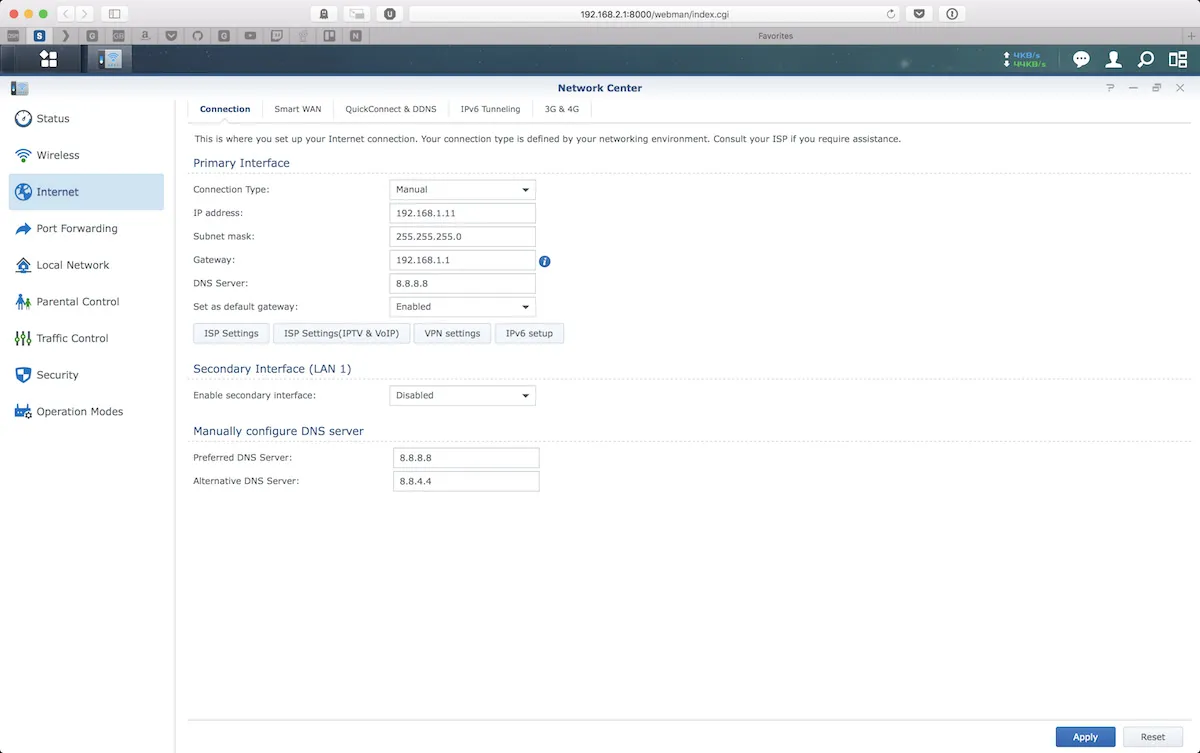Open the widgets panel icon
1200x753 pixels.
click(x=1178, y=59)
